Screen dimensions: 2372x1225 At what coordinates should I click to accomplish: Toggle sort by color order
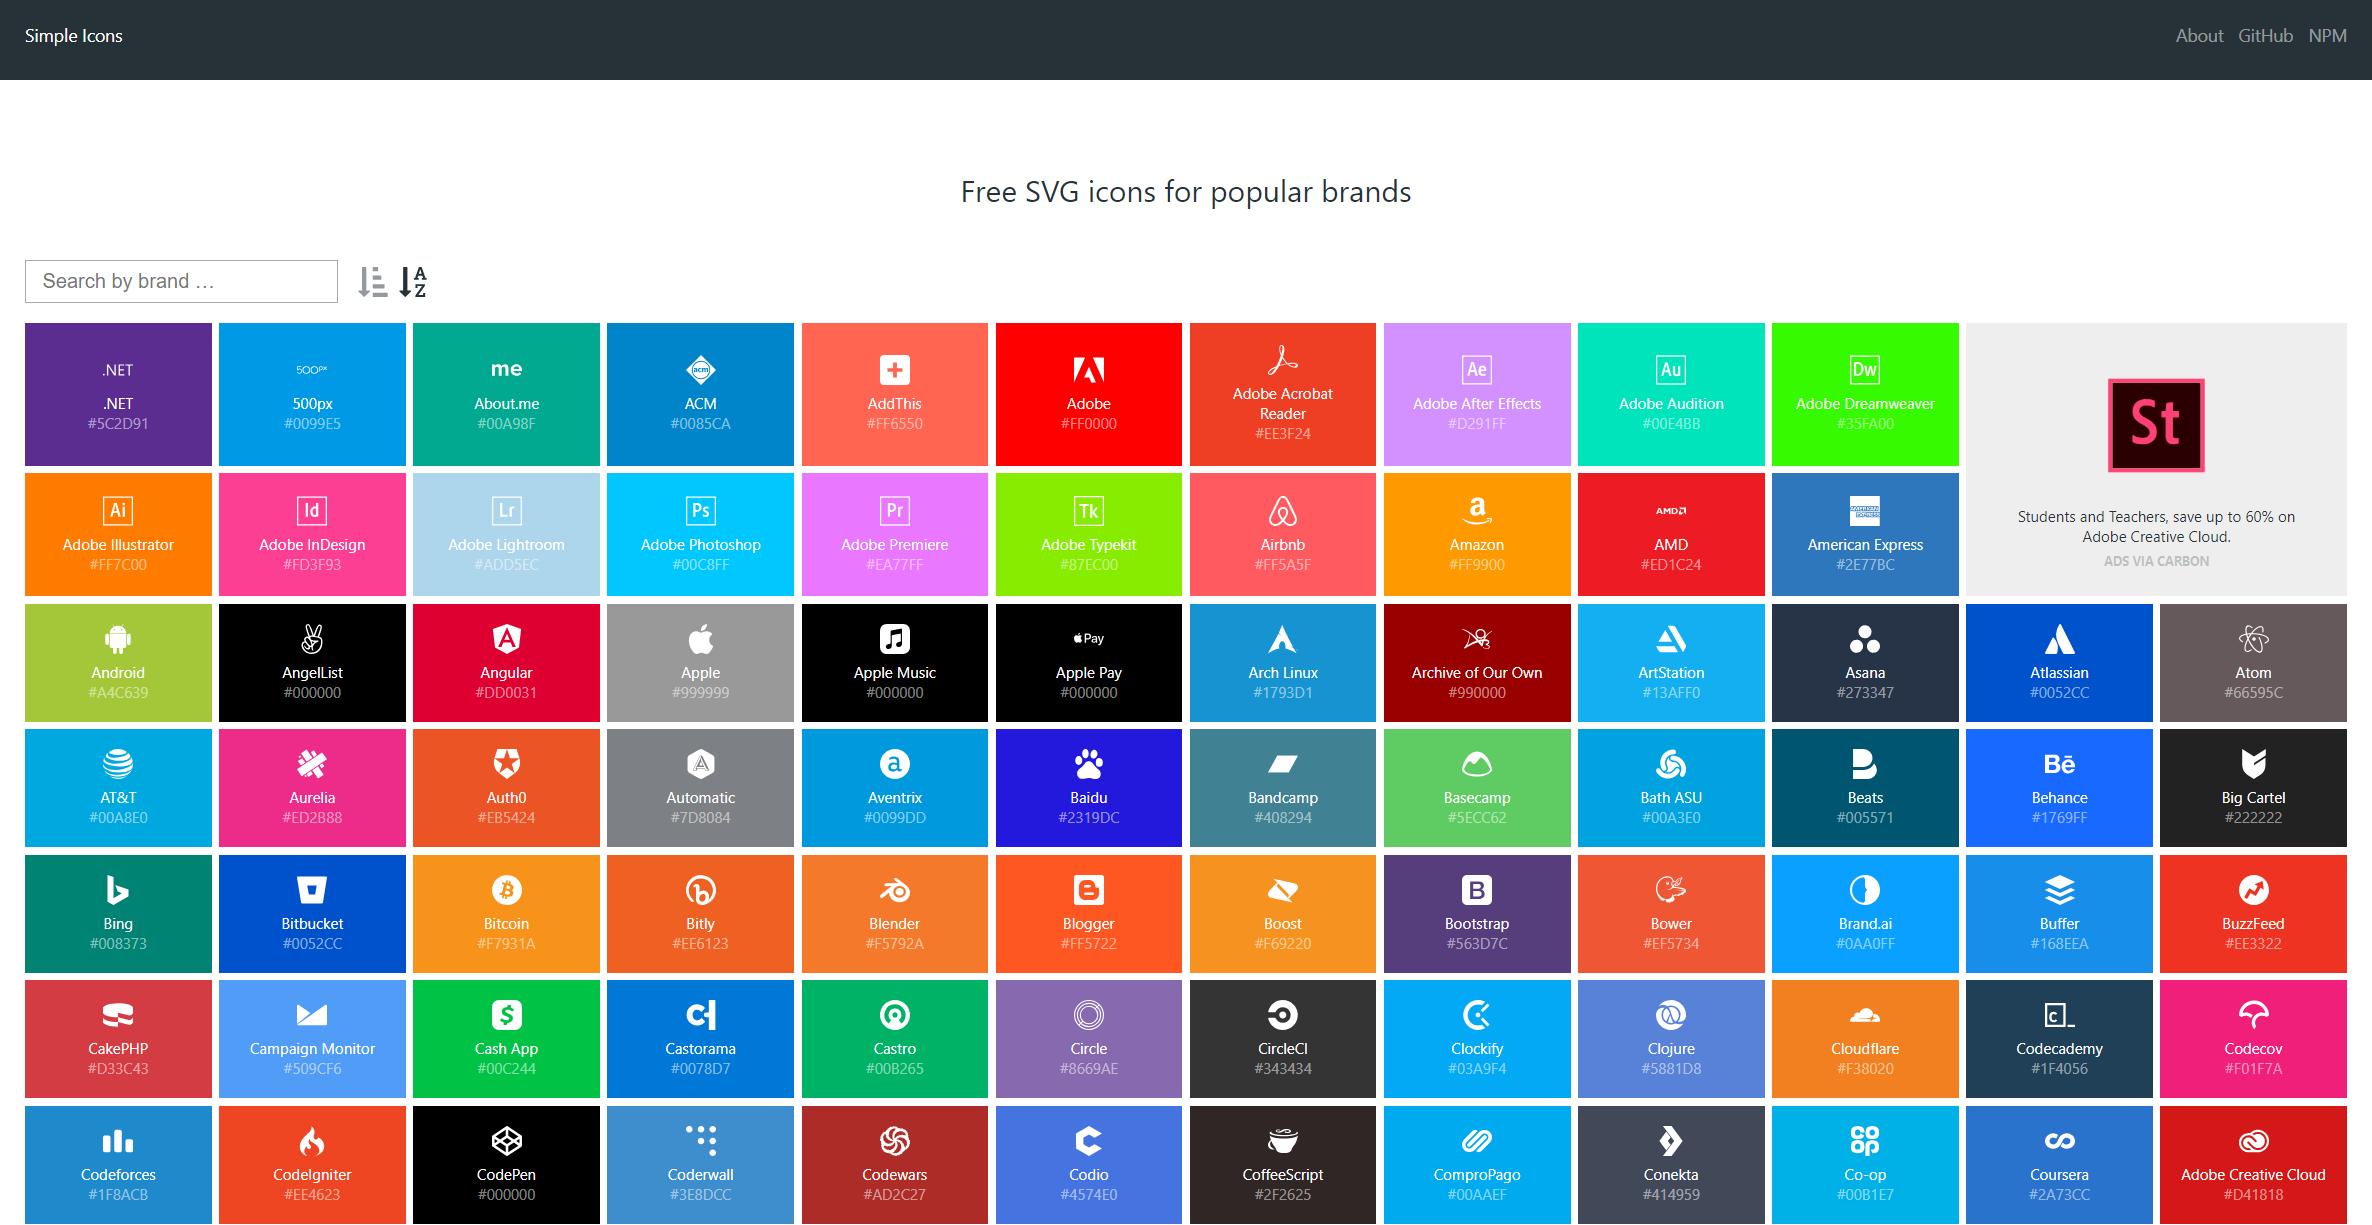tap(372, 282)
